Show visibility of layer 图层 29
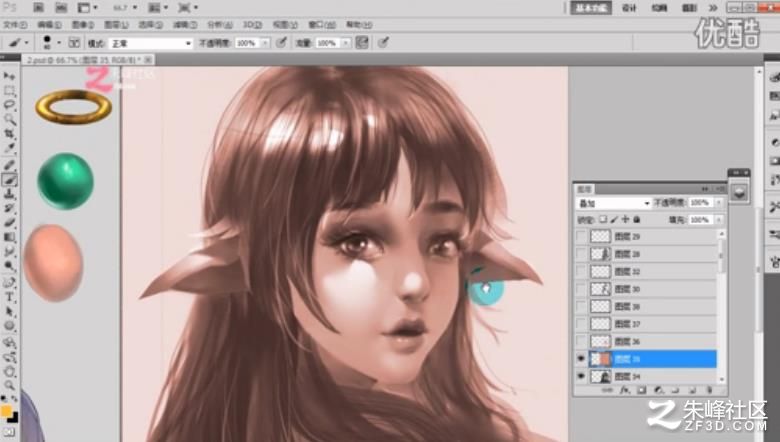The width and height of the screenshot is (780, 442). point(581,236)
